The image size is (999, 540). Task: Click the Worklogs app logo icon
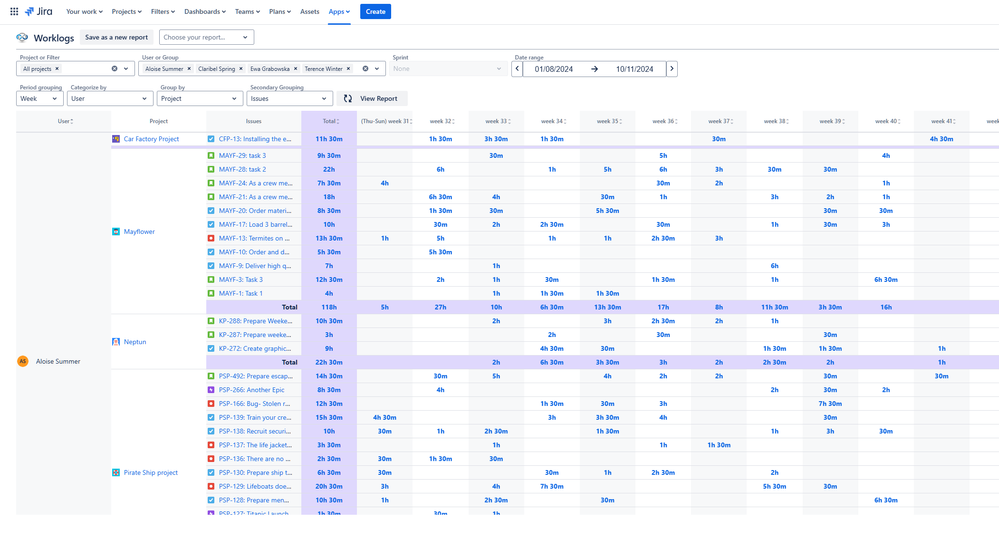pos(22,38)
